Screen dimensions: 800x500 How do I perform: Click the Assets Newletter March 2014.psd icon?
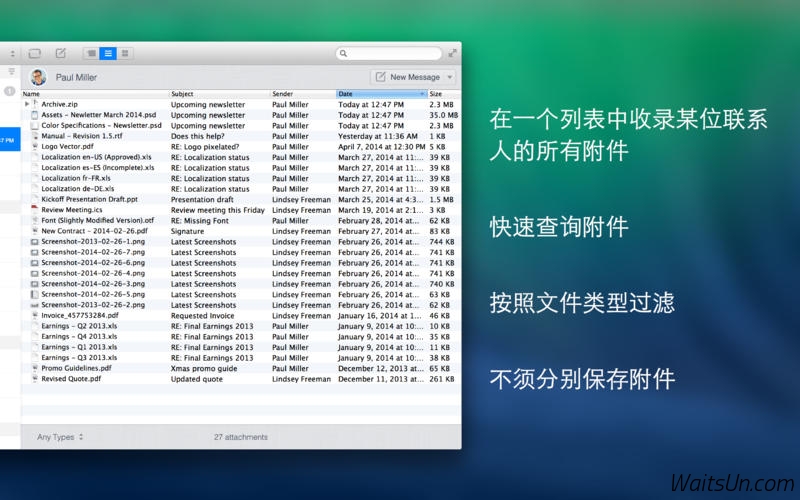35,115
